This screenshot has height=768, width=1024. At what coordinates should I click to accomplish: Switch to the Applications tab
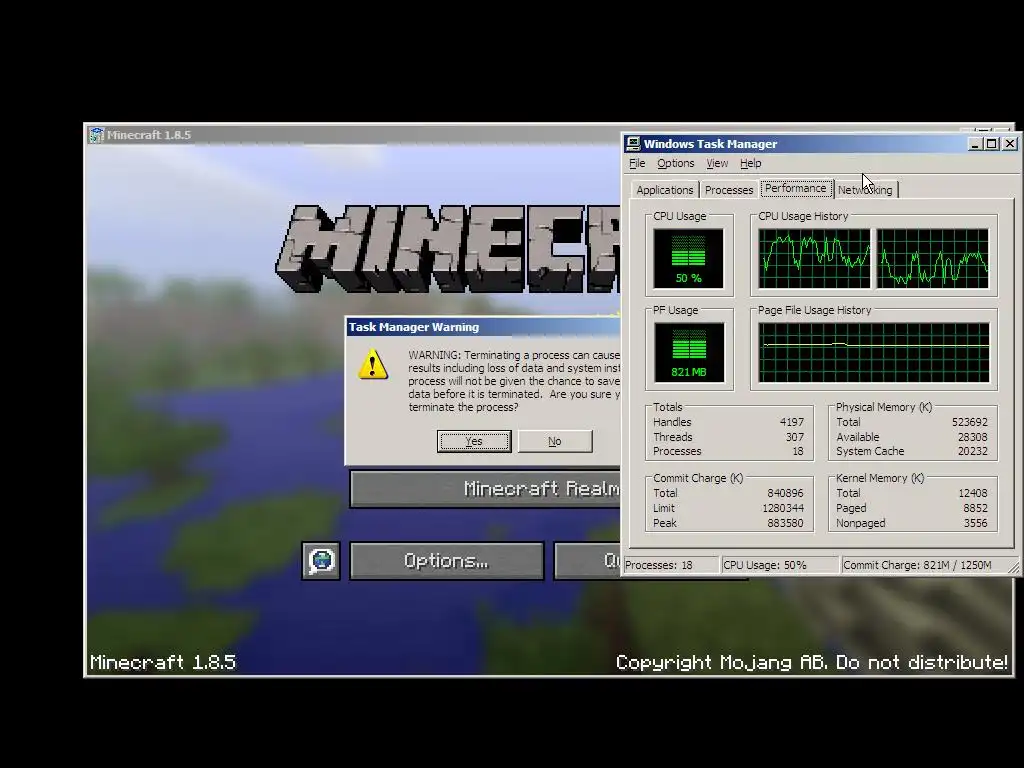click(x=664, y=190)
